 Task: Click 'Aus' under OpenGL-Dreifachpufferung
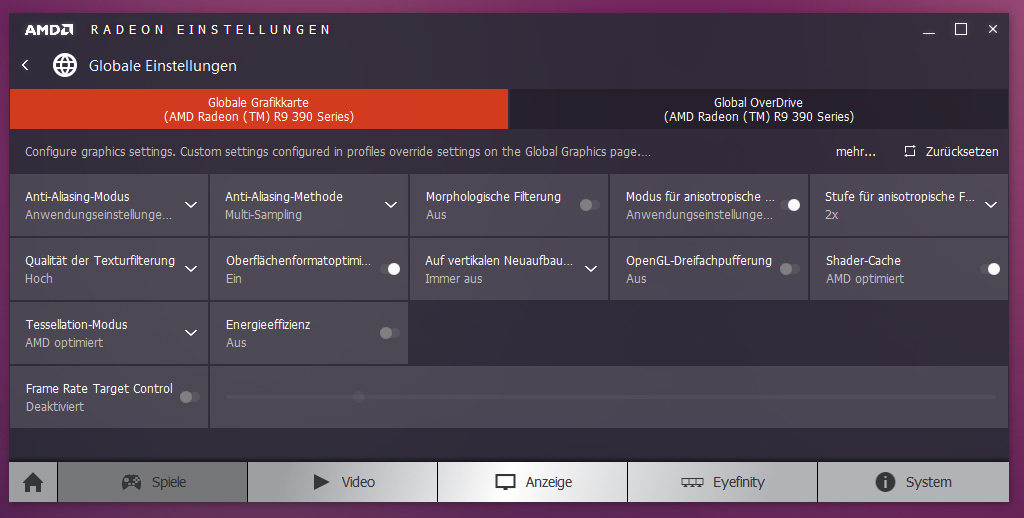636,279
